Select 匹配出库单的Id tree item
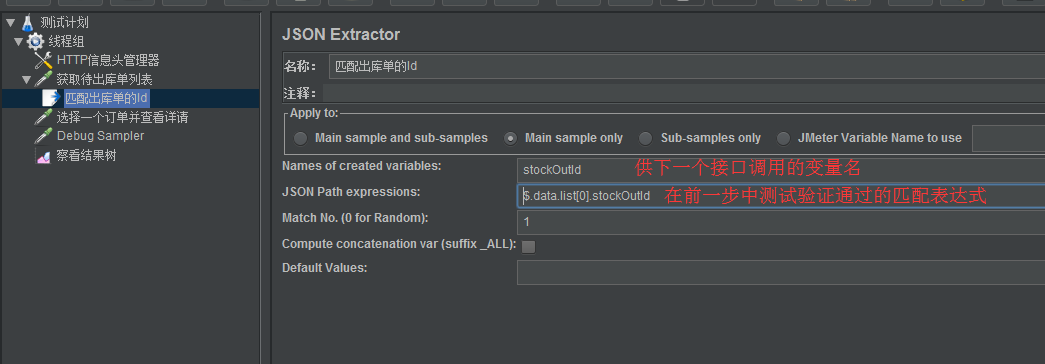The width and height of the screenshot is (1045, 364). click(x=106, y=99)
